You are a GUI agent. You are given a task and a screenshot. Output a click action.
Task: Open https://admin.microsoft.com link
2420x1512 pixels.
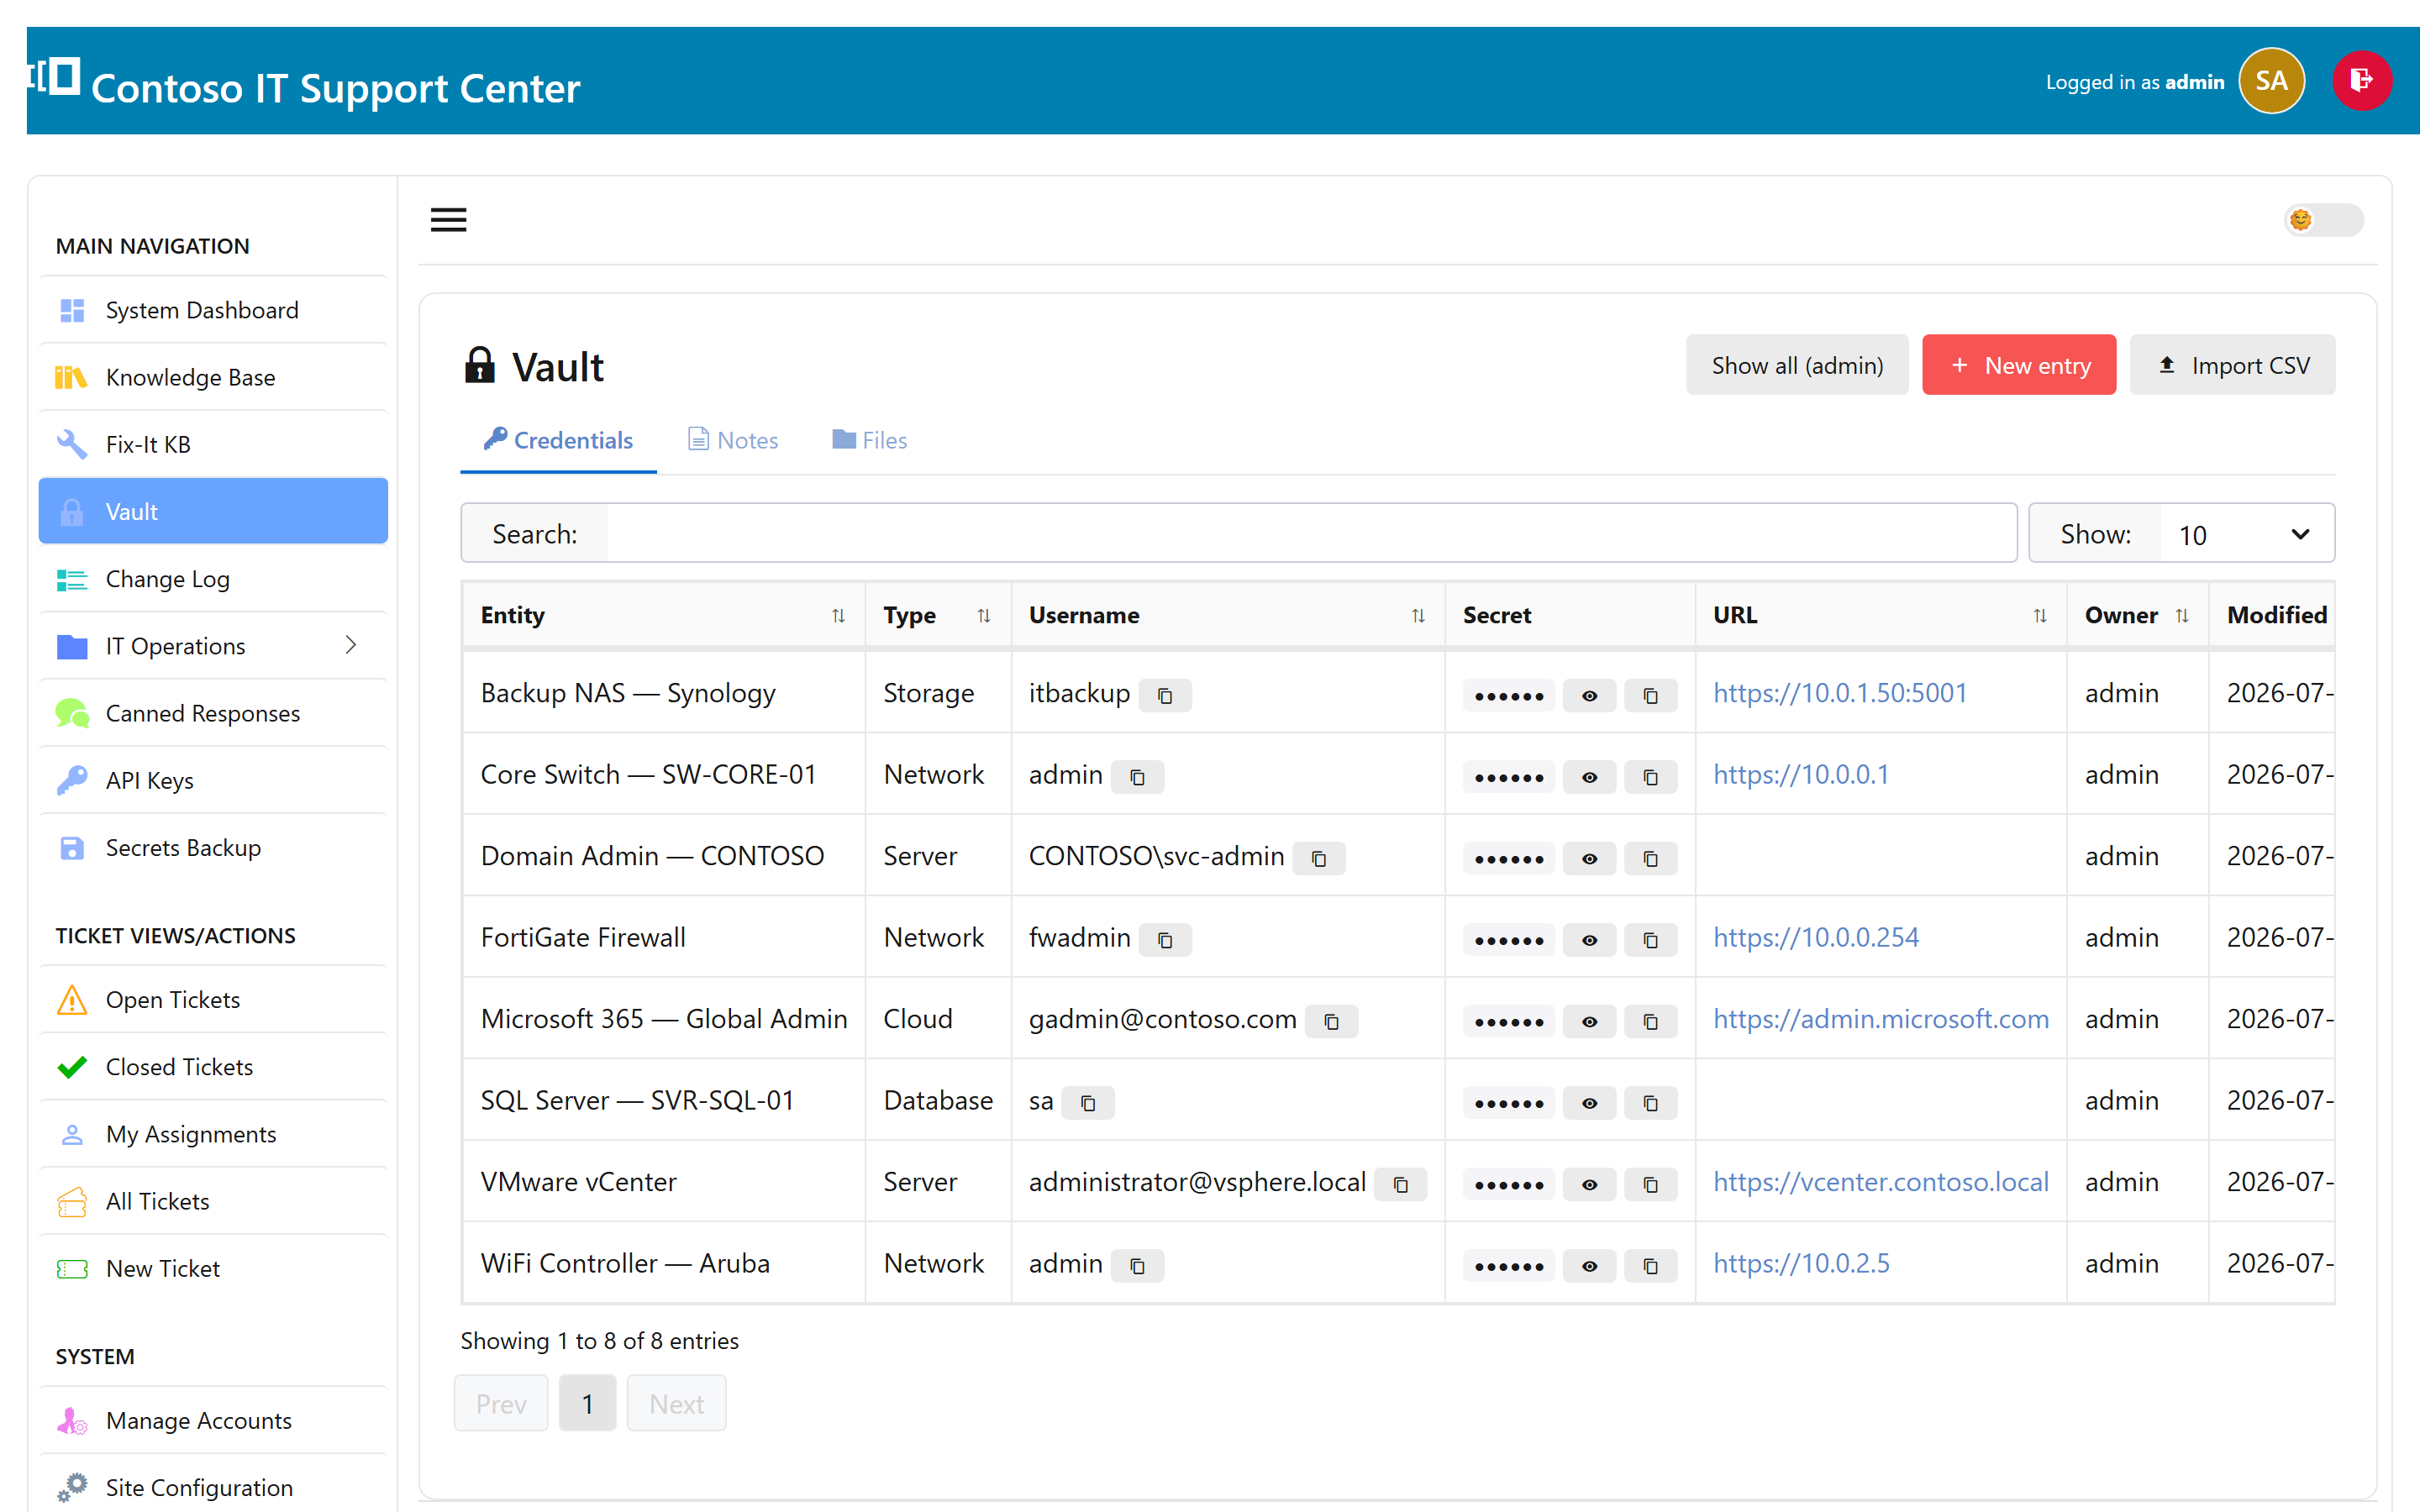click(1880, 1019)
